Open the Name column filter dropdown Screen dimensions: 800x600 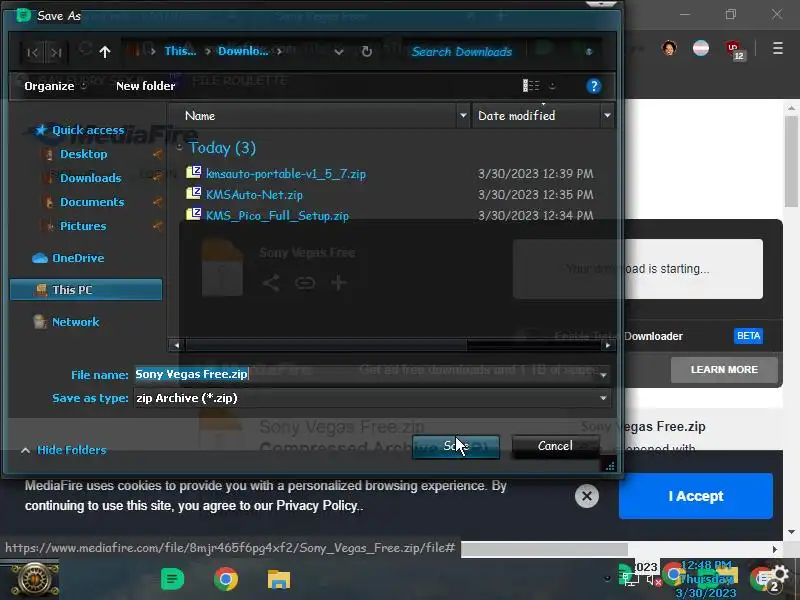point(463,116)
